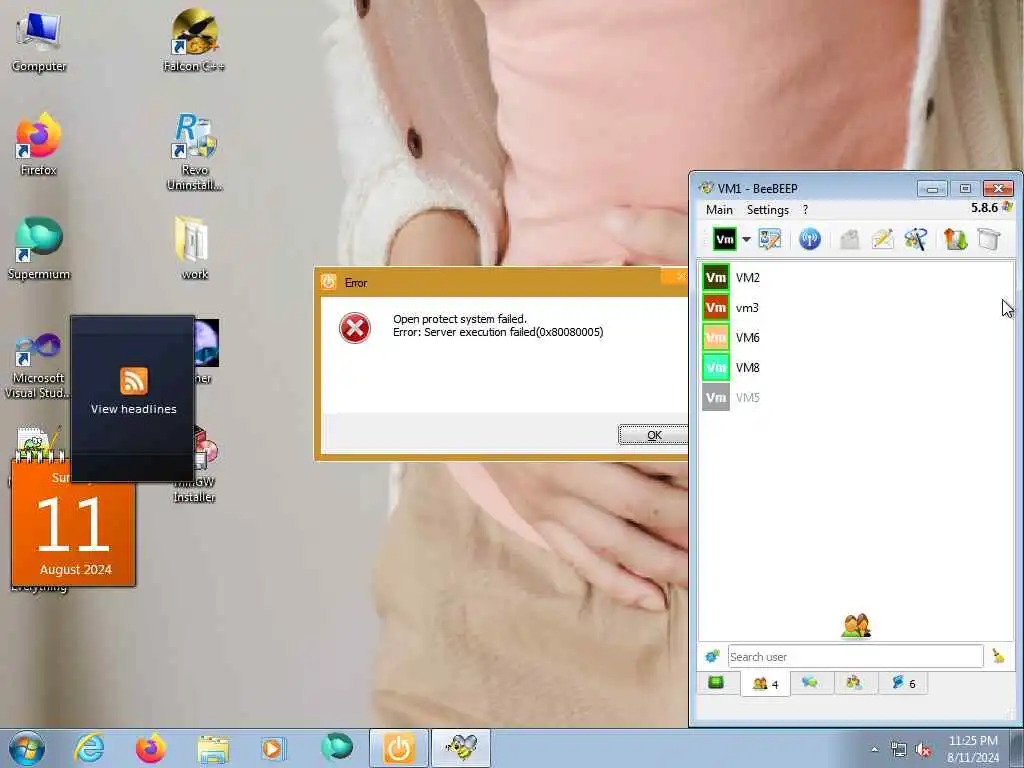Switch to the blue tab showing 6
This screenshot has height=768, width=1024.
(903, 683)
